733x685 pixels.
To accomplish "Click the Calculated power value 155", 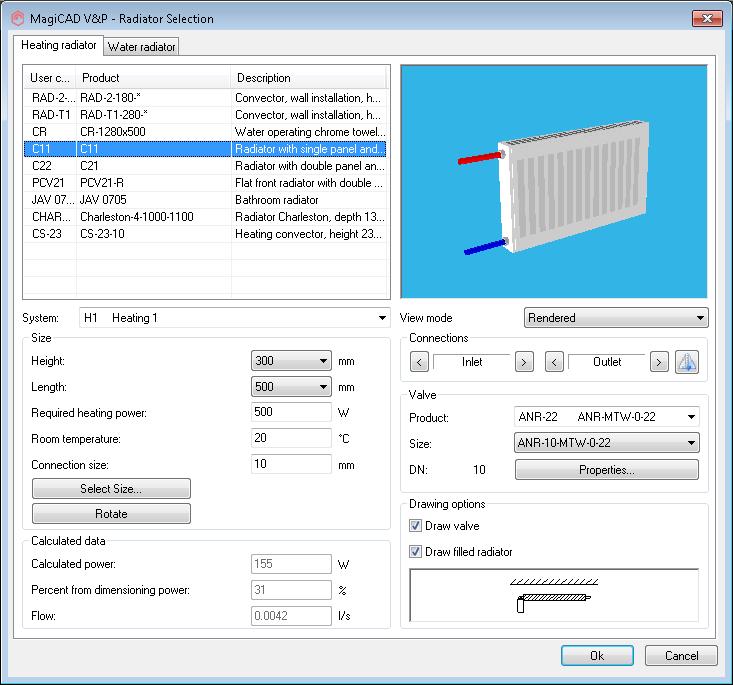I will 291,564.
